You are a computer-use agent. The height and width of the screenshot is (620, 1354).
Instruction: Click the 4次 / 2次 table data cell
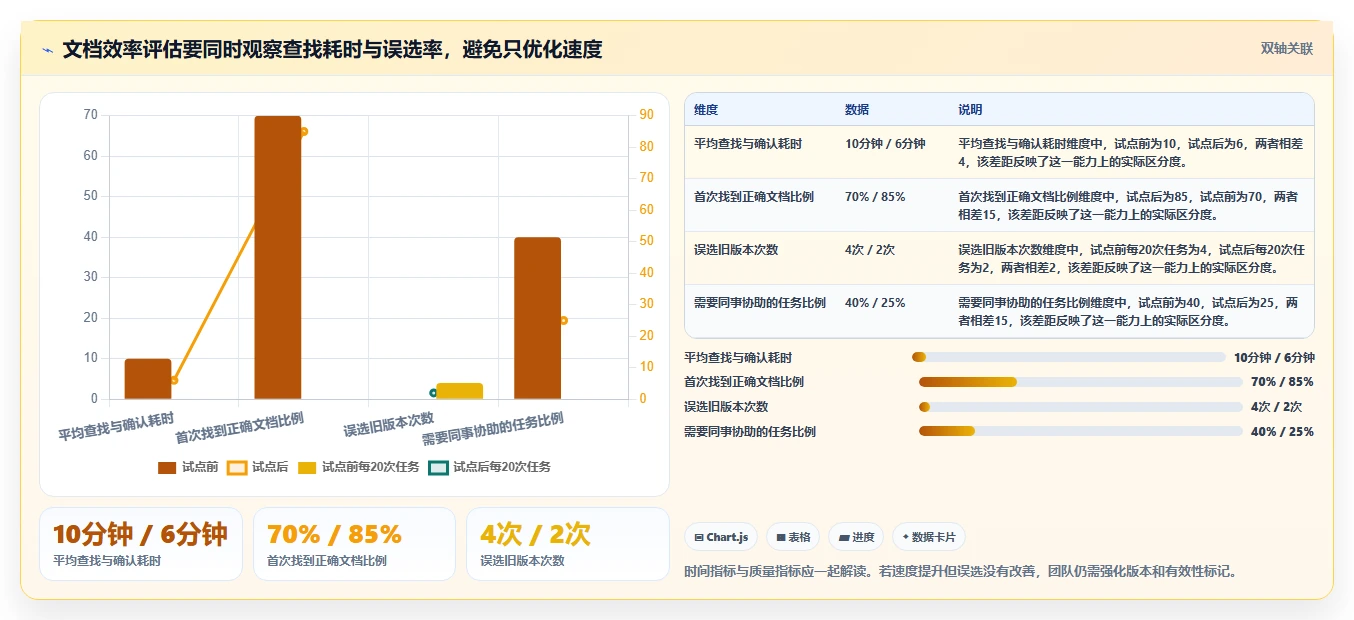(892, 258)
